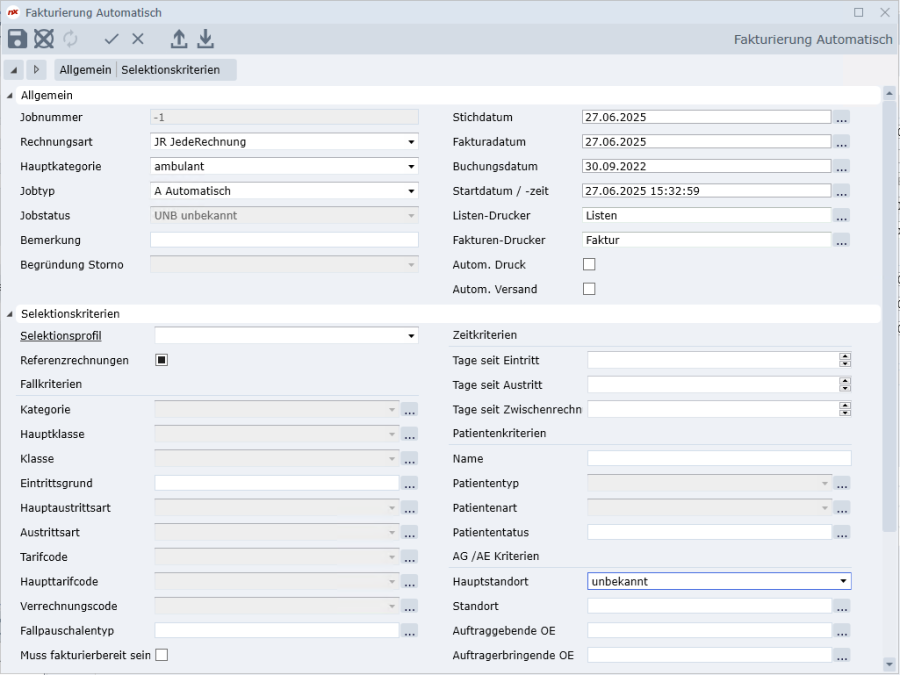The height and width of the screenshot is (675, 900).
Task: Click the download arrow icon
Action: pos(205,39)
